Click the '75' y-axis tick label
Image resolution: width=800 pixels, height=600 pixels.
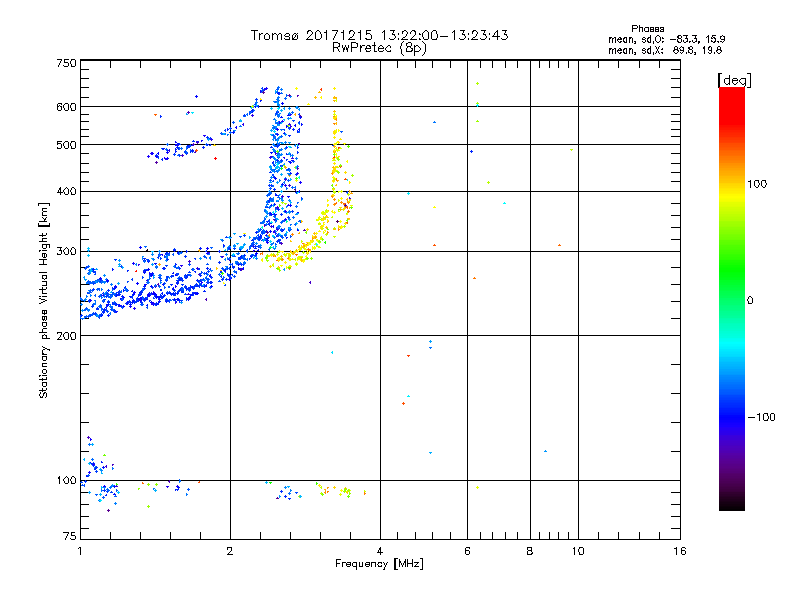coord(70,536)
